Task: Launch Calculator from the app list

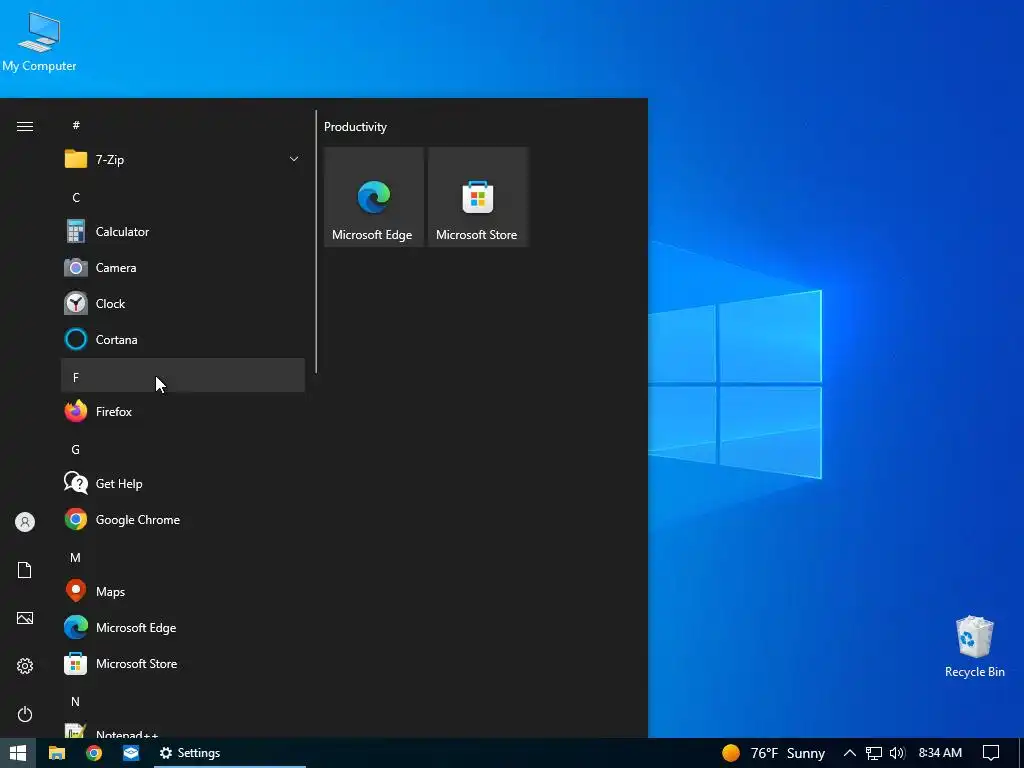Action: point(183,232)
